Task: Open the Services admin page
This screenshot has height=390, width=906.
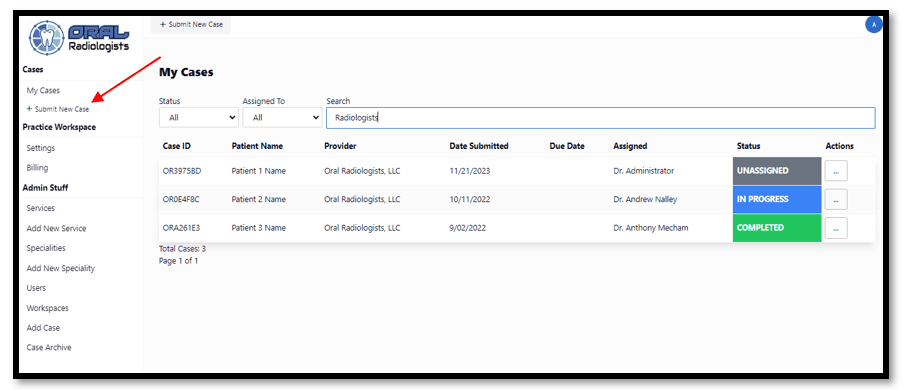Action: [41, 208]
